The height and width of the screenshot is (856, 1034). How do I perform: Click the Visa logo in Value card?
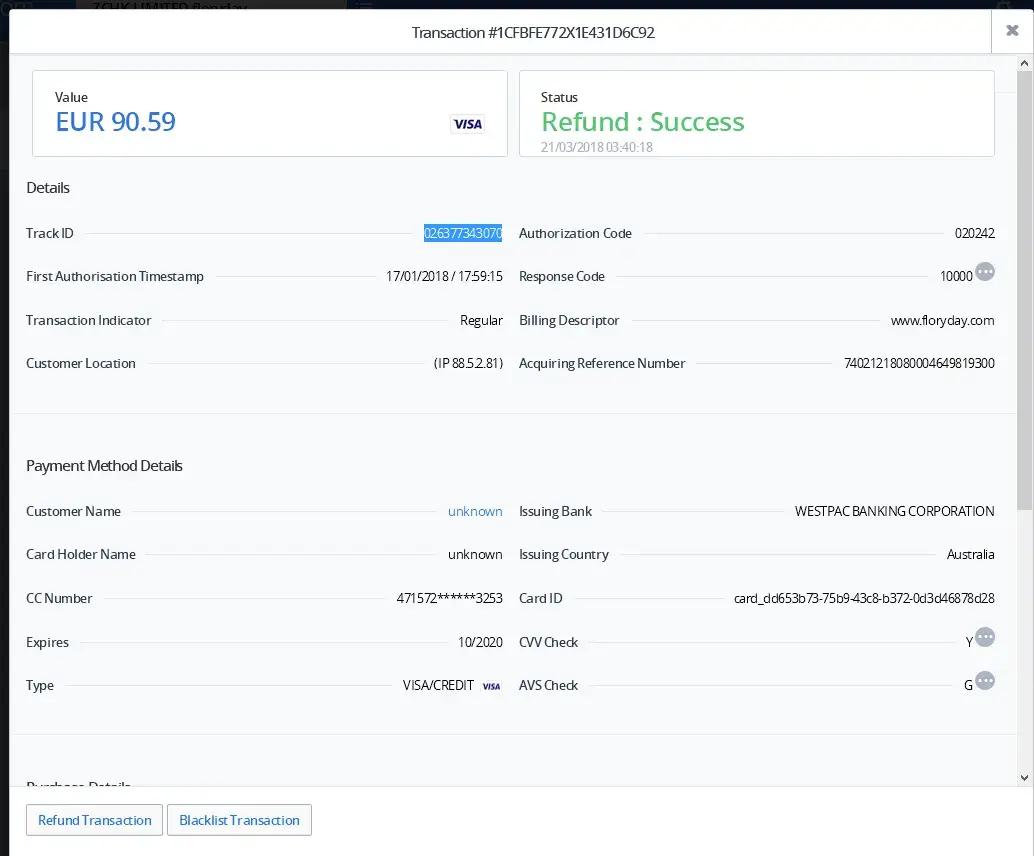467,124
